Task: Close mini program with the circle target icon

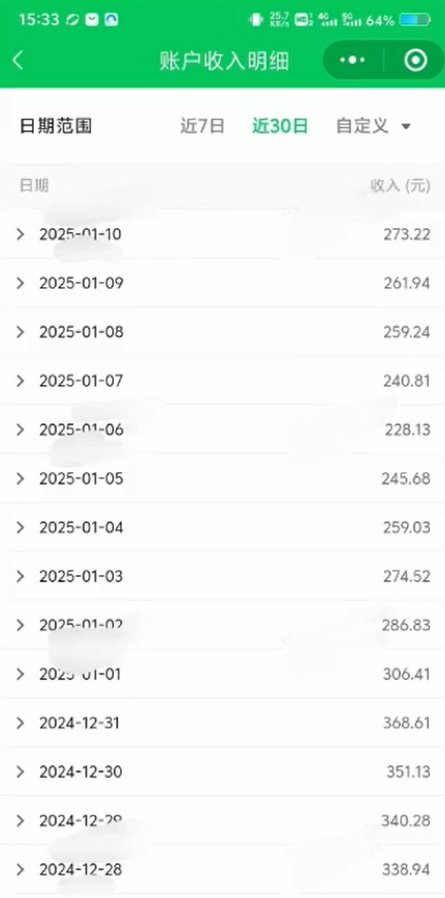Action: tap(415, 60)
